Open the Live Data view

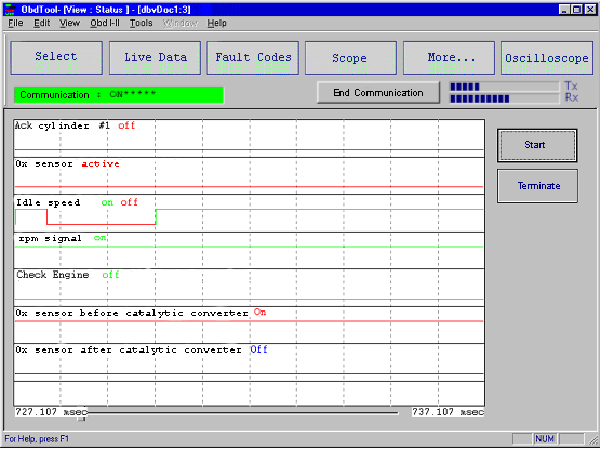[155, 58]
